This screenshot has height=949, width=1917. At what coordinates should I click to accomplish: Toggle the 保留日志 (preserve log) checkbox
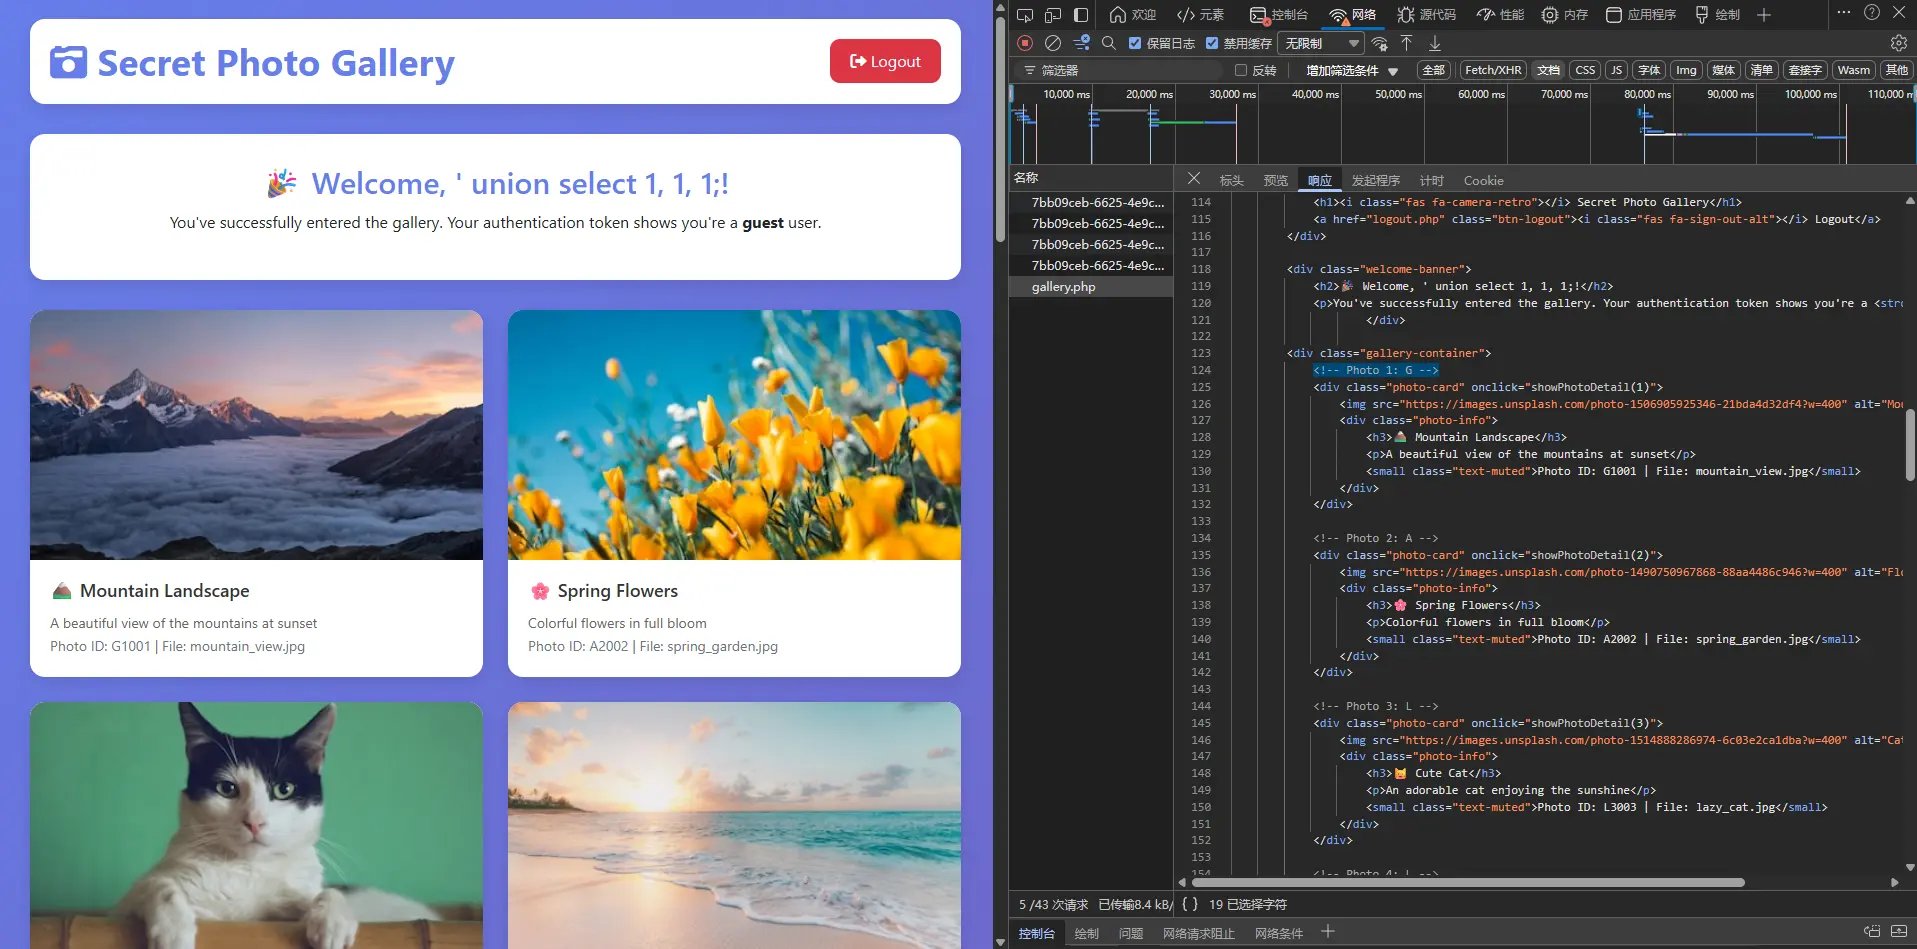coord(1135,43)
